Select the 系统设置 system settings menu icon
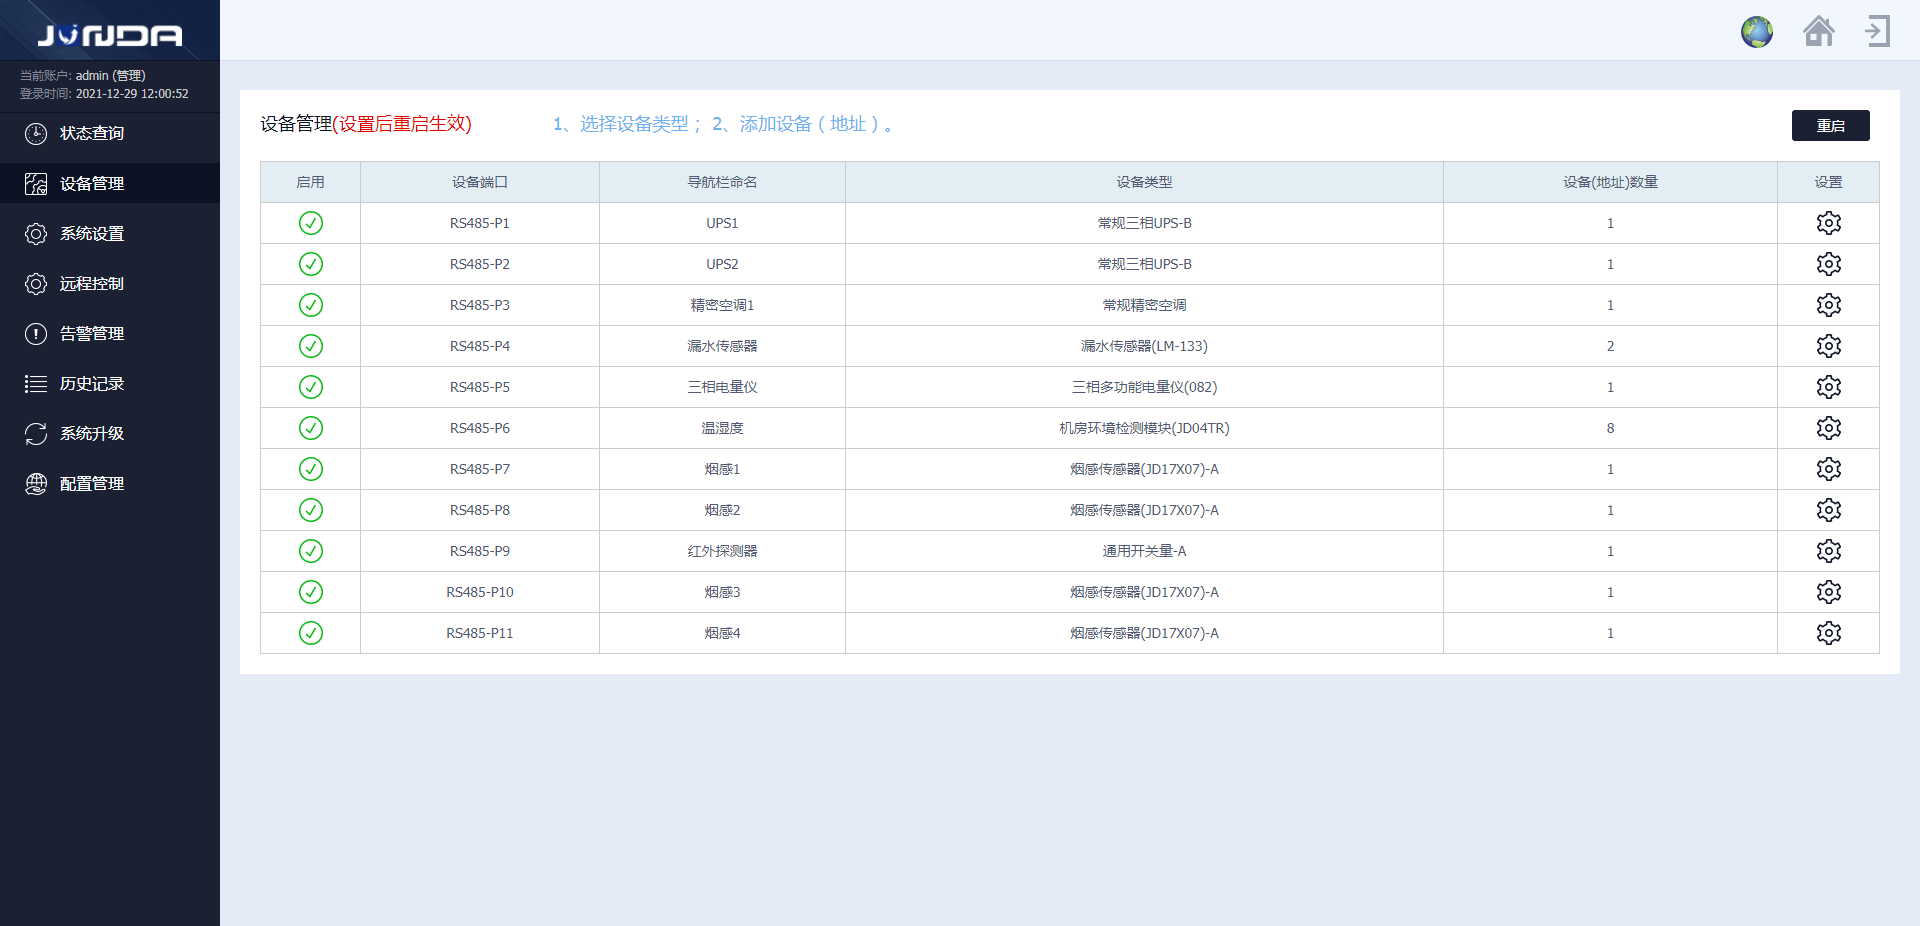 coord(36,233)
